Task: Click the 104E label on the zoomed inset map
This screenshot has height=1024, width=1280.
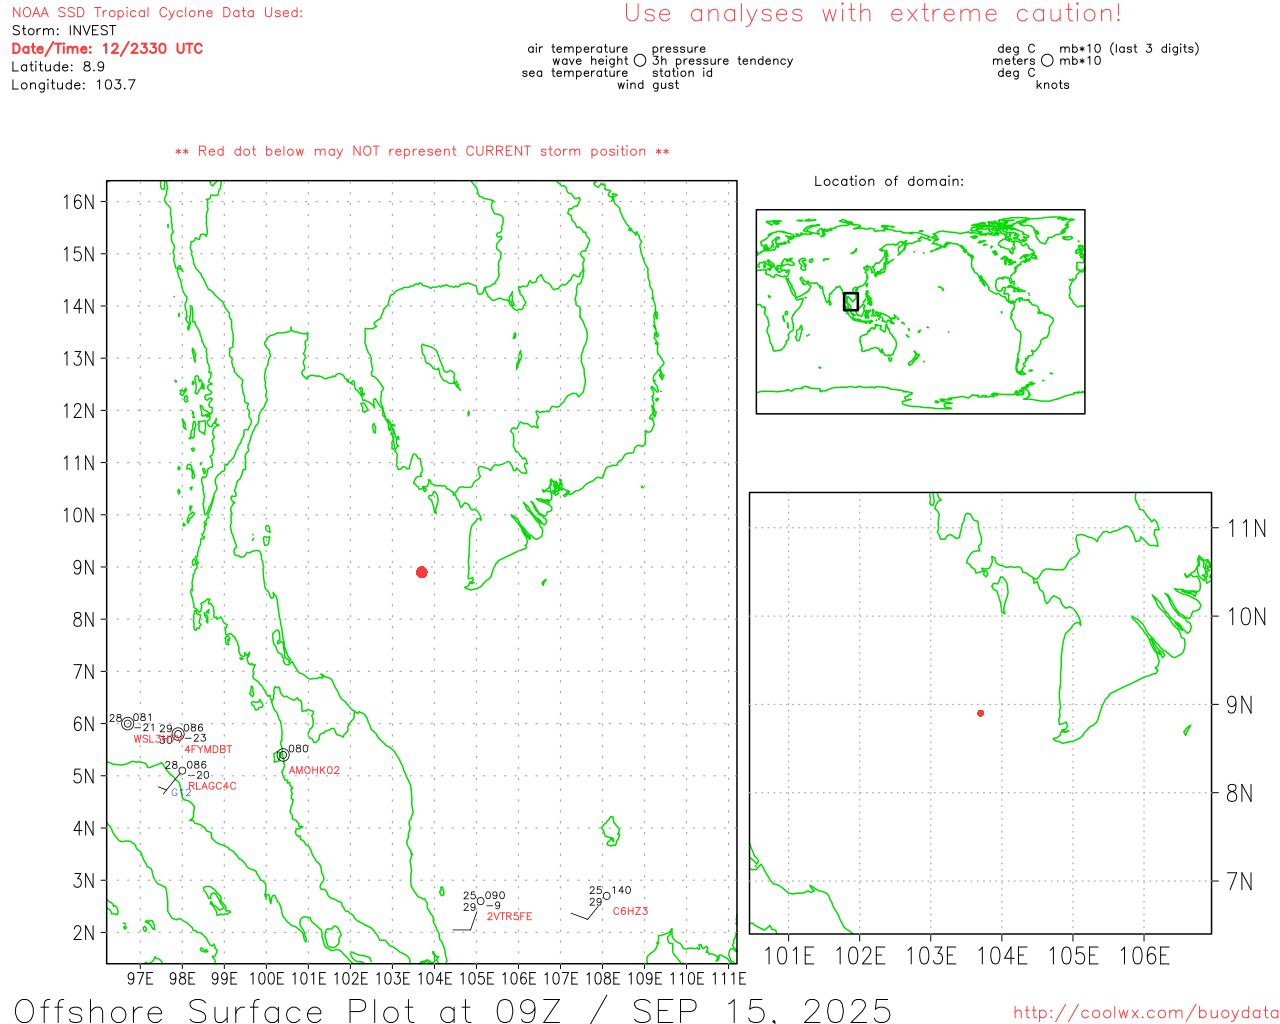Action: pyautogui.click(x=1002, y=957)
